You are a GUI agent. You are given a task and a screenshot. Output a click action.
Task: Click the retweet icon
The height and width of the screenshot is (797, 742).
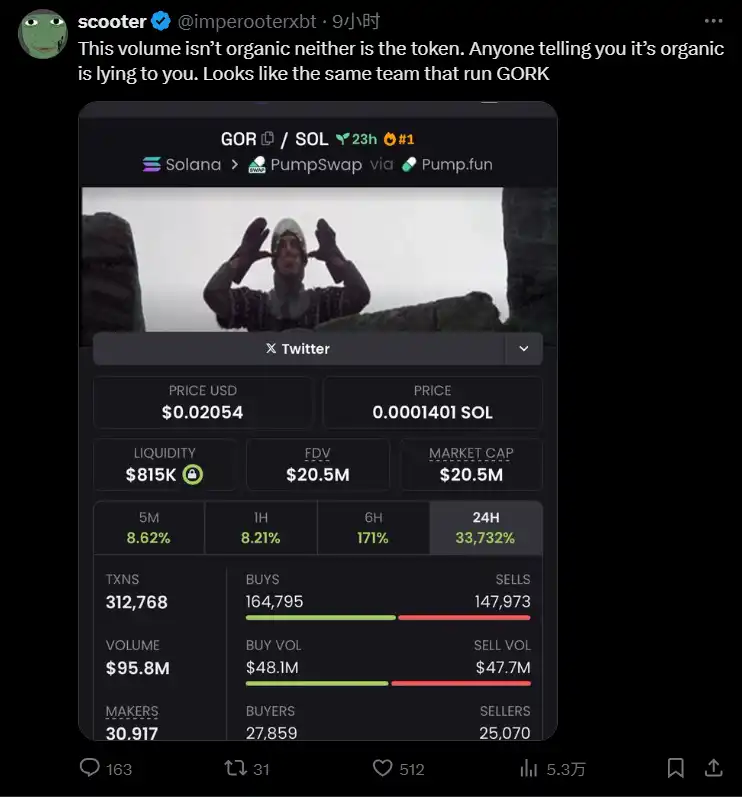point(235,768)
